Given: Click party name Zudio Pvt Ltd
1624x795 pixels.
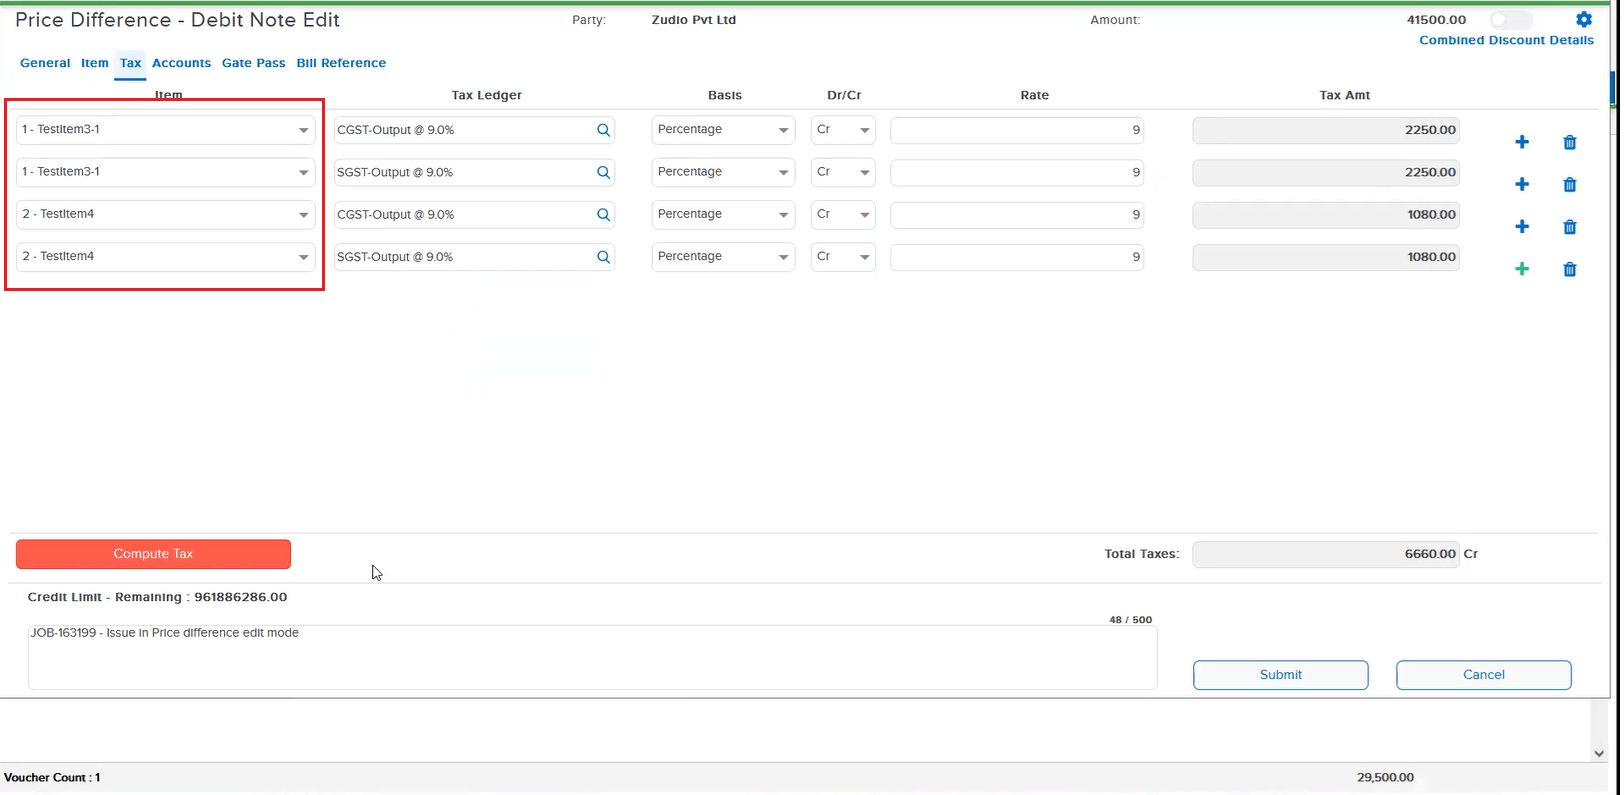Looking at the screenshot, I should point(693,20).
